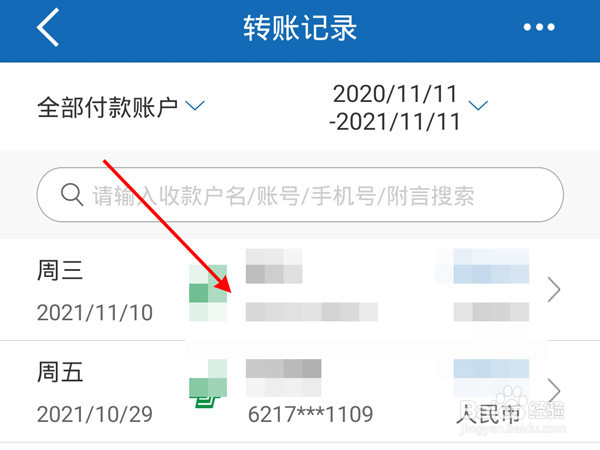Screen dimensions: 600x450
Task: Select the 转账记录 page title
Action: (300, 28)
